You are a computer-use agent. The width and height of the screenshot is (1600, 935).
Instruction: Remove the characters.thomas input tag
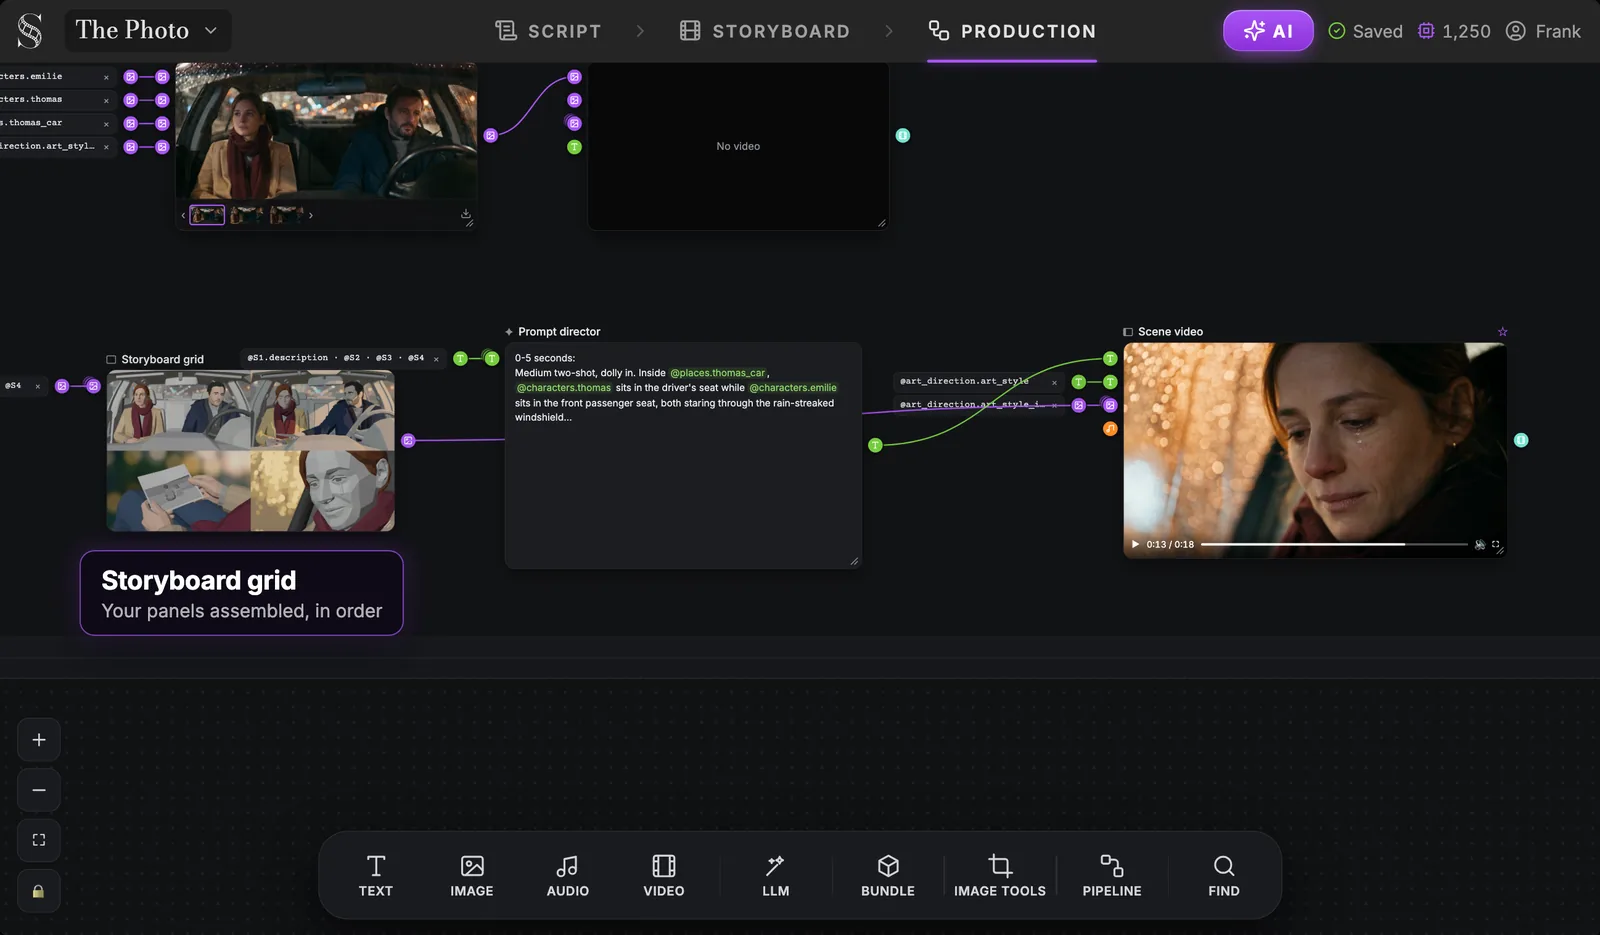106,100
